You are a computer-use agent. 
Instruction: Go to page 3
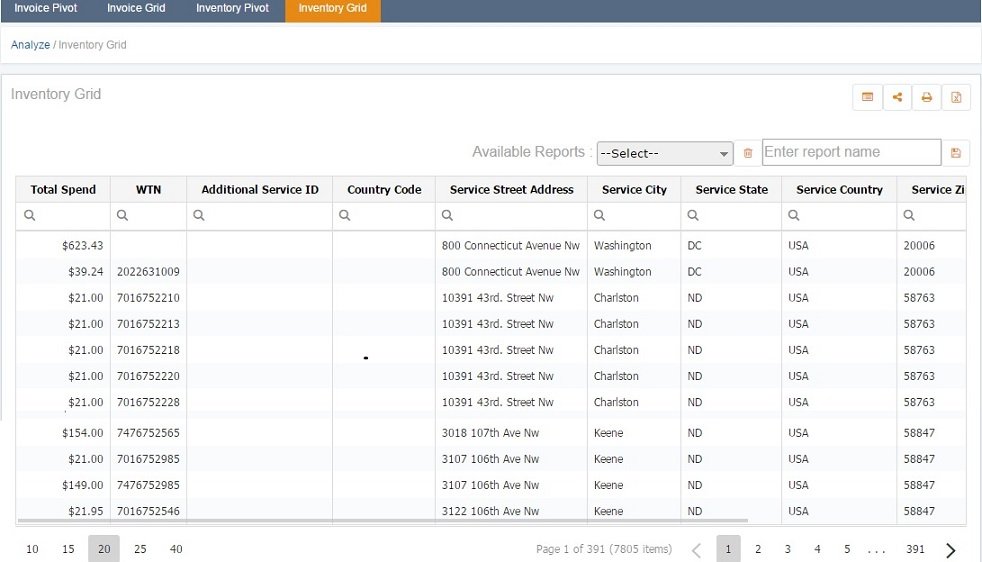tap(787, 549)
